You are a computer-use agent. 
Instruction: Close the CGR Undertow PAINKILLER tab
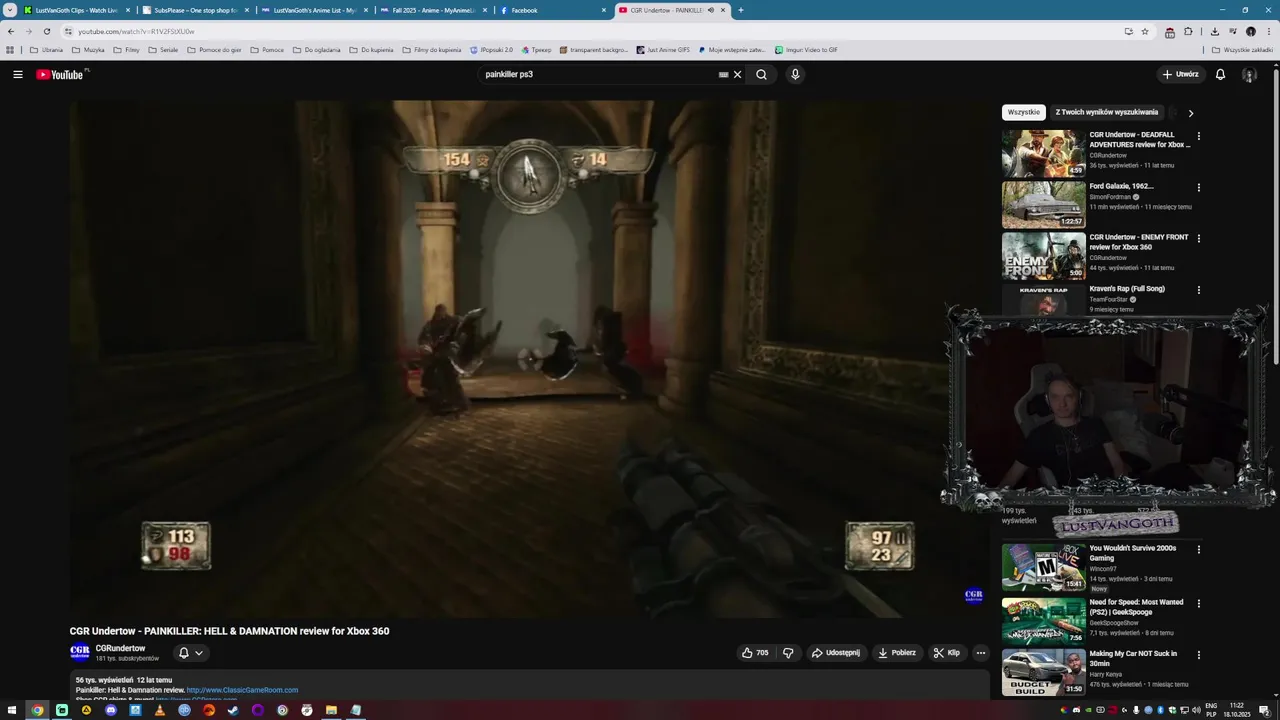coord(723,10)
